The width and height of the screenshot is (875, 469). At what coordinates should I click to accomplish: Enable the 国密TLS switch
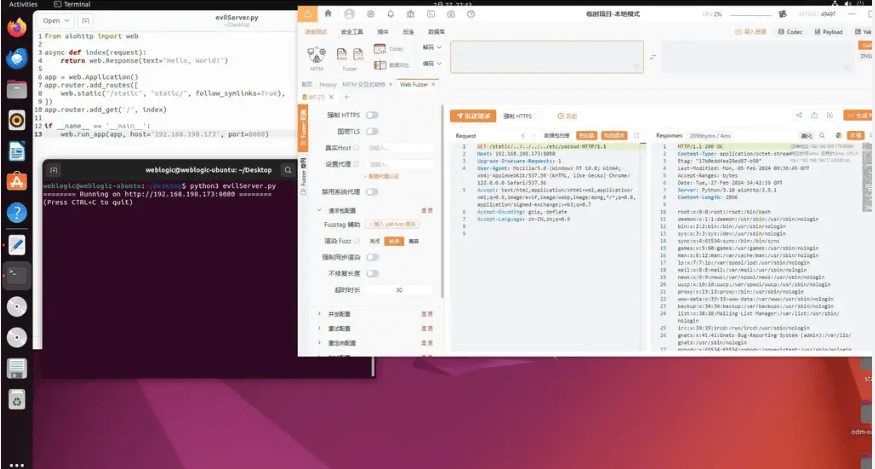click(372, 131)
